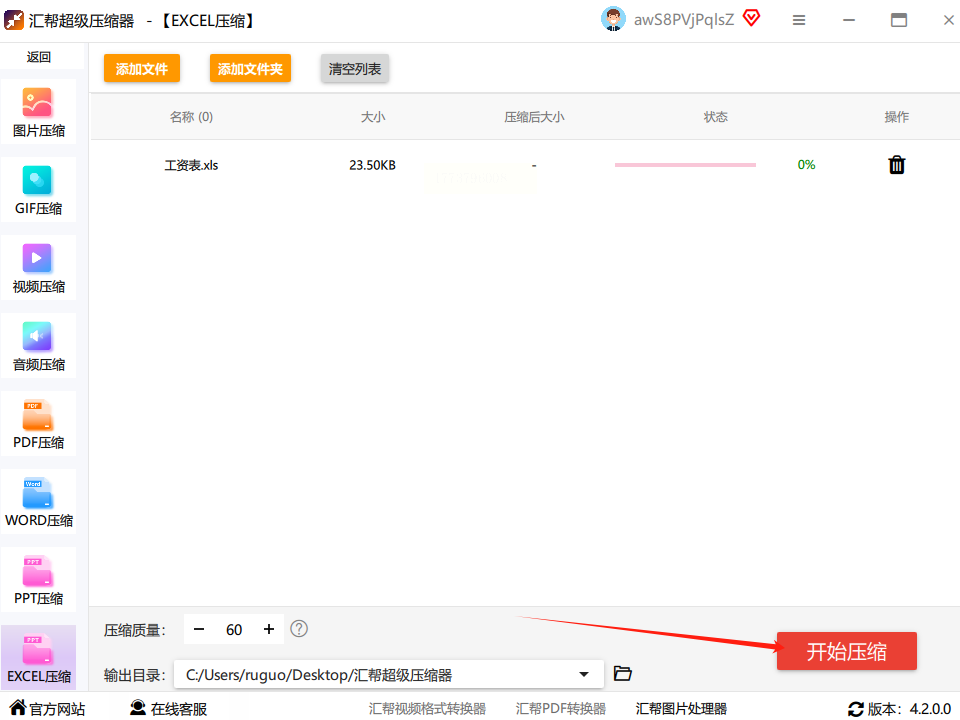Increase compression quality with plus button
The image size is (960, 720).
pos(269,629)
